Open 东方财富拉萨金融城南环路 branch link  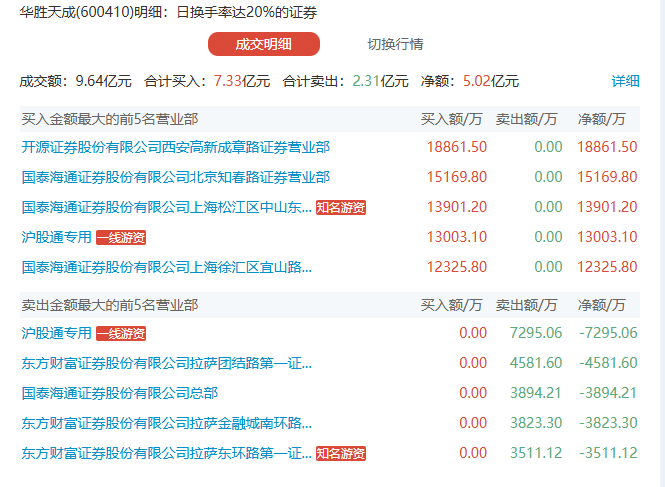point(166,423)
